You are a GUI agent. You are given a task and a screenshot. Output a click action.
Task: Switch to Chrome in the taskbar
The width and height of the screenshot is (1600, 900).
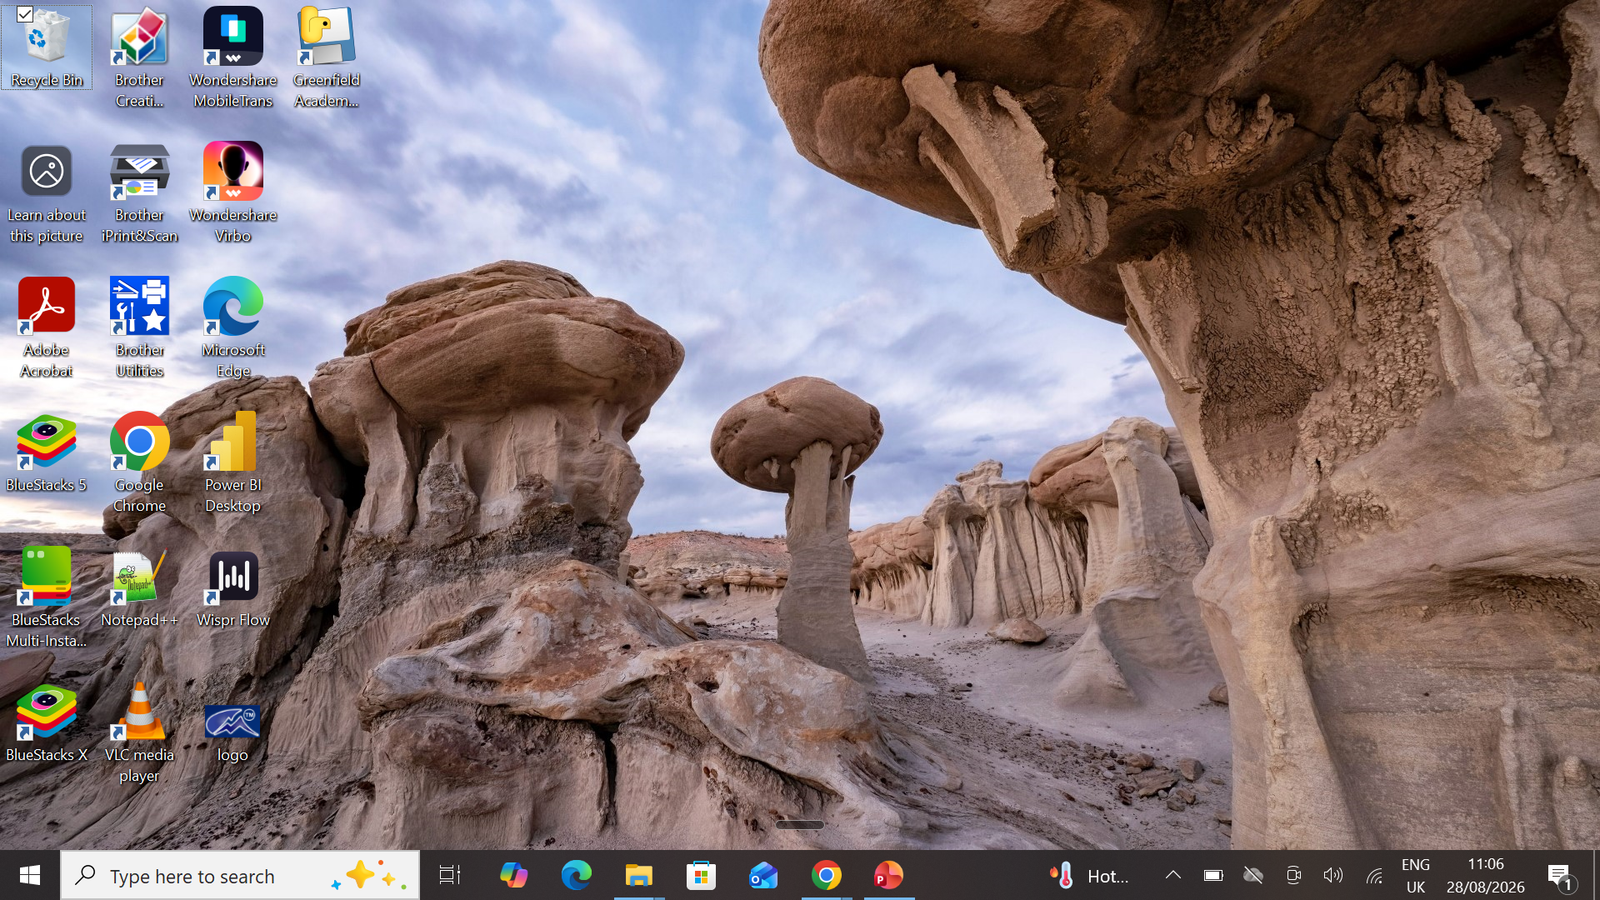(x=826, y=876)
